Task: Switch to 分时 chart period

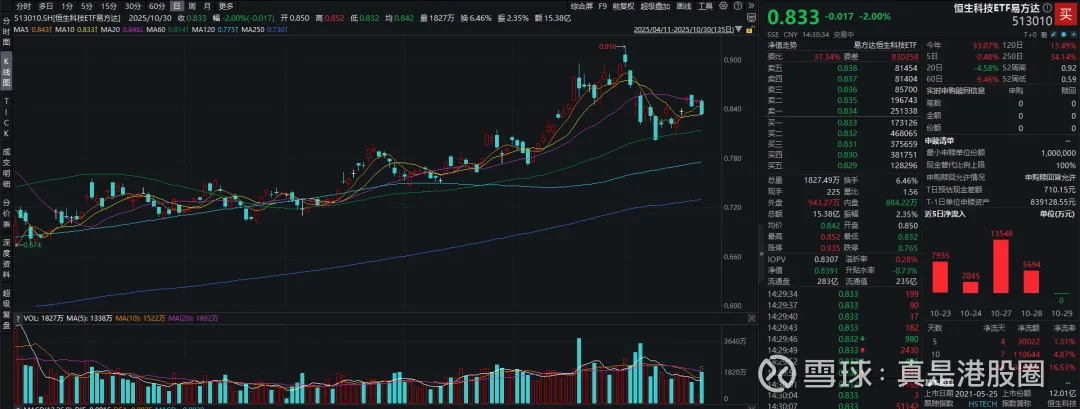Action: click(25, 6)
